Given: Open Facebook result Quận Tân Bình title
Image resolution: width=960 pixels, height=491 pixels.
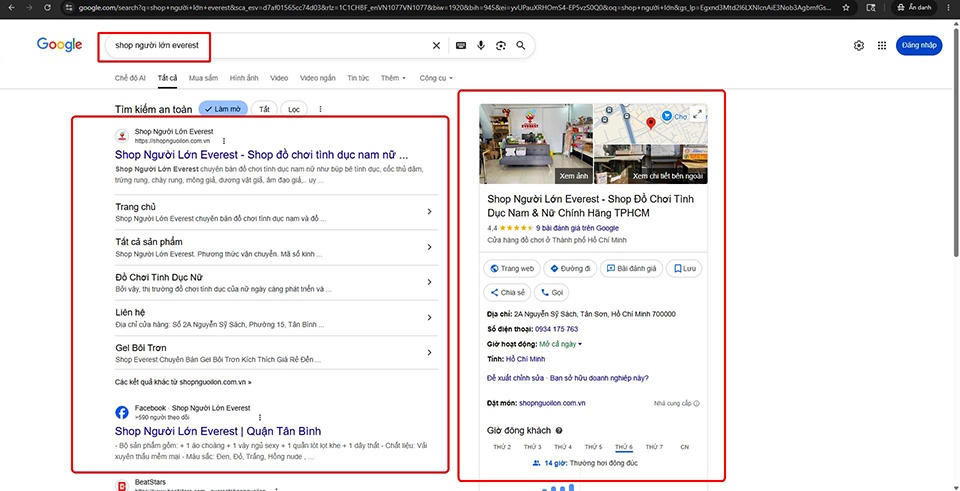Looking at the screenshot, I should pyautogui.click(x=218, y=431).
